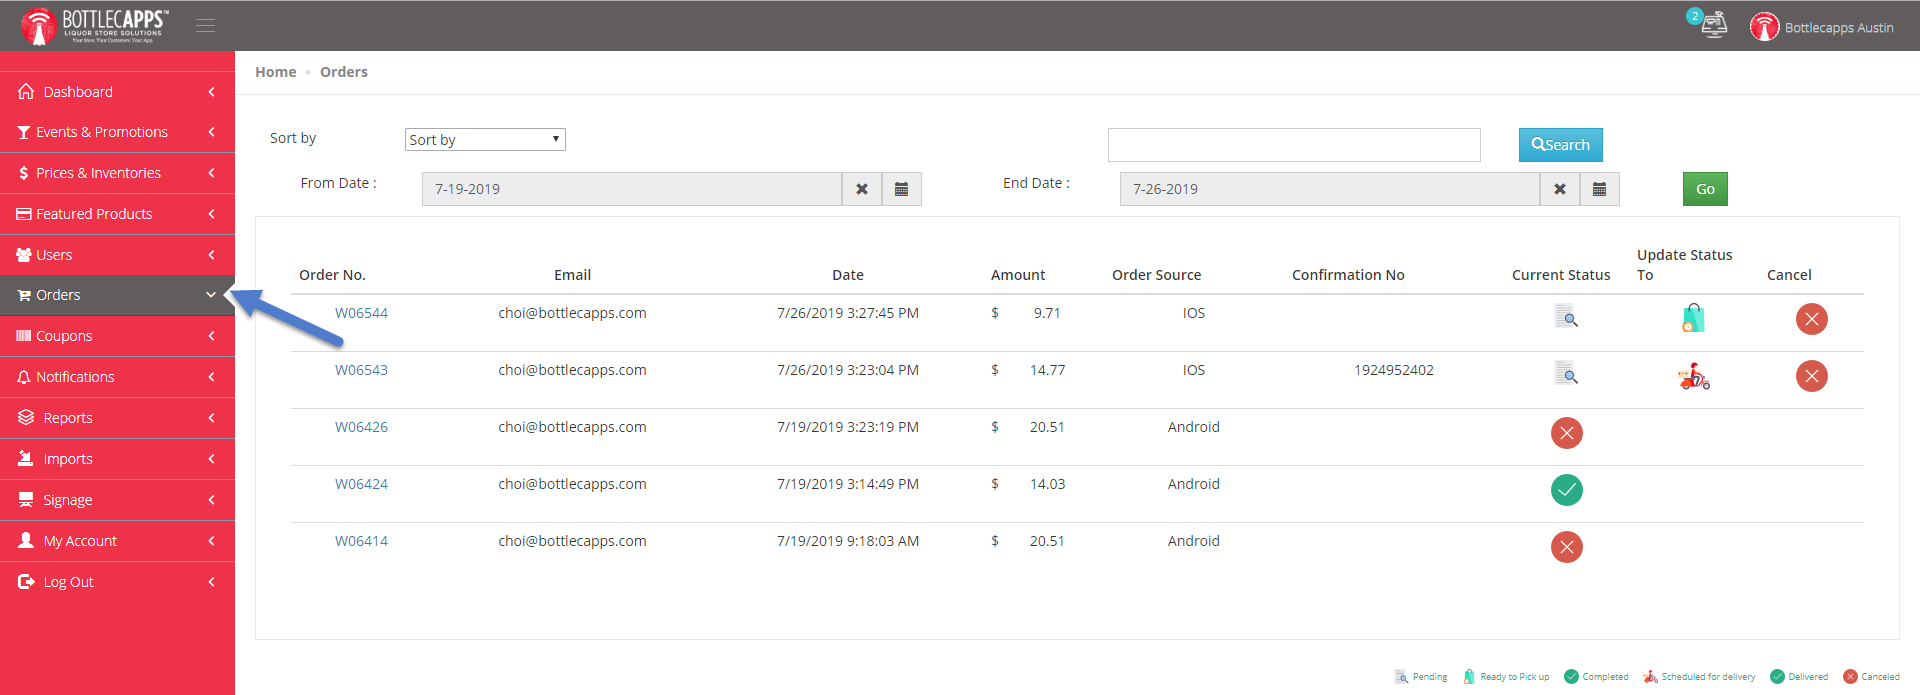This screenshot has height=695, width=1920.
Task: Toggle the hamburger sidebar menu icon
Action: 205,26
